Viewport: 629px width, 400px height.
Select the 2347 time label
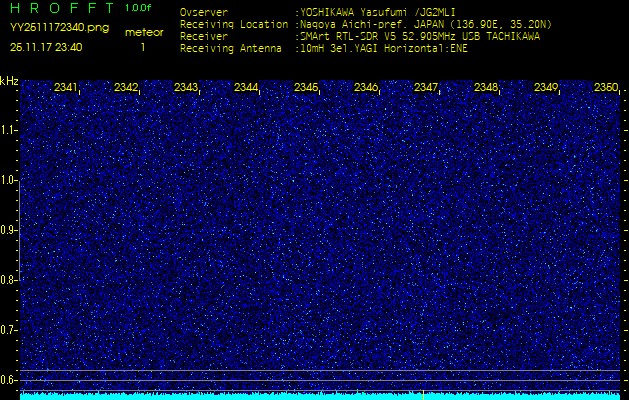[x=426, y=88]
